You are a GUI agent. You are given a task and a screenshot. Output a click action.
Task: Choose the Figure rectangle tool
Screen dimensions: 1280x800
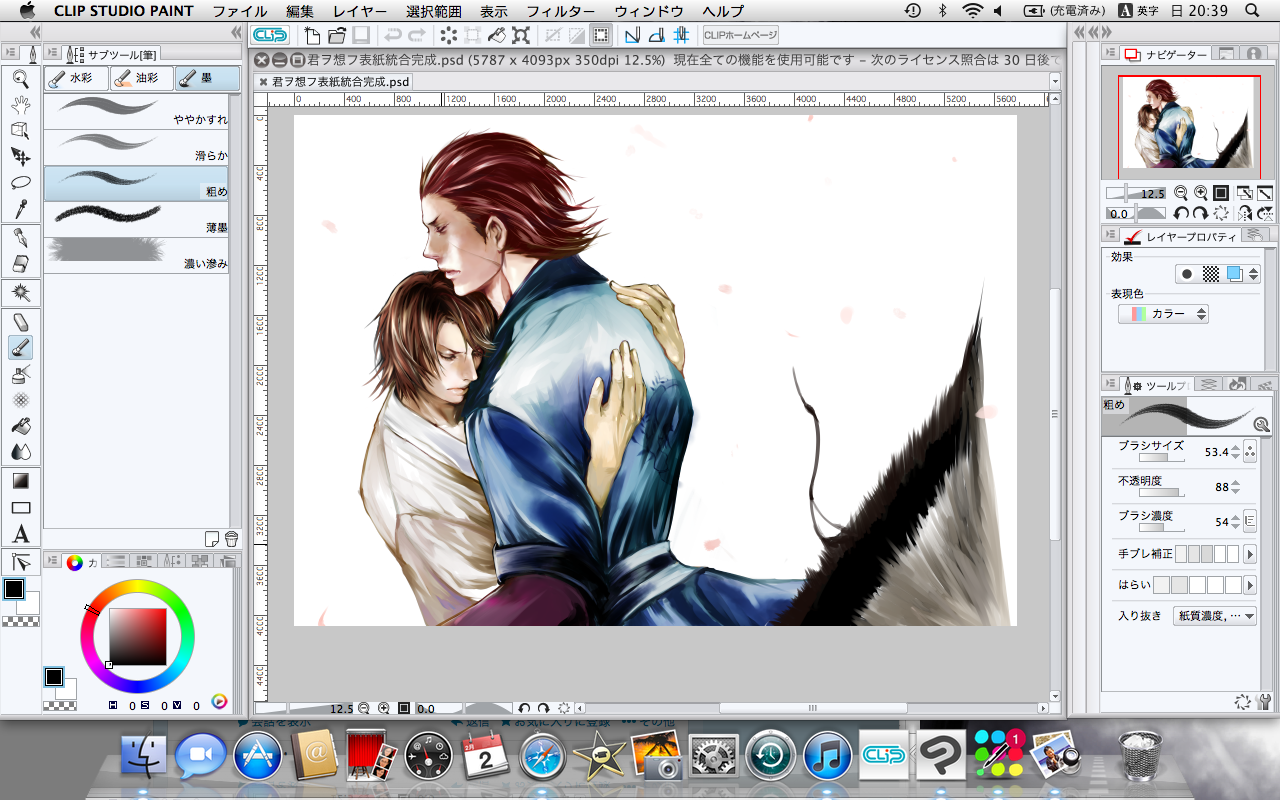[20, 507]
